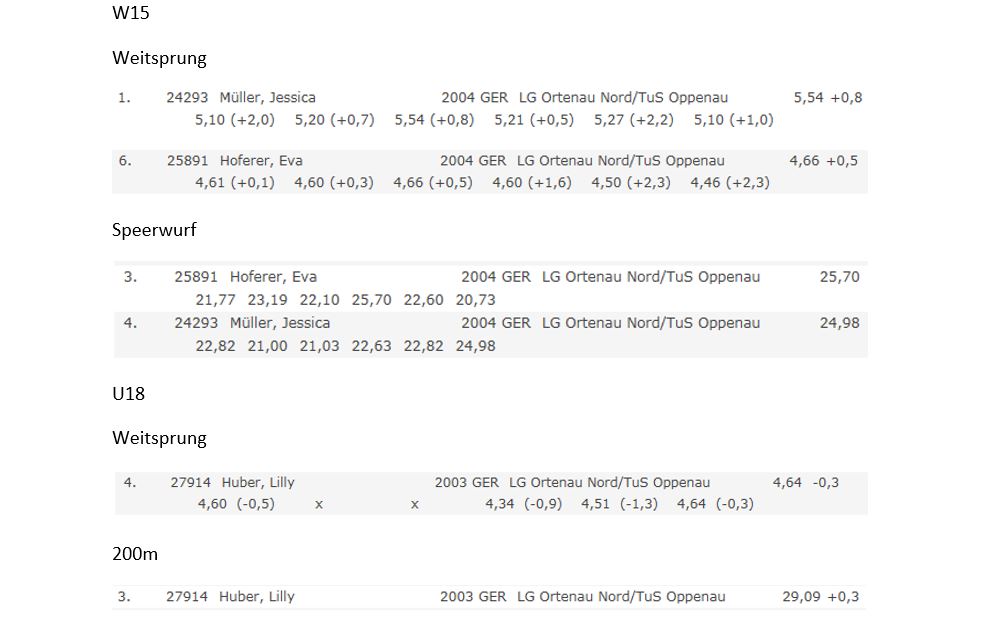Select the 25,70 Speerwurf result
The width and height of the screenshot is (981, 627).
pyautogui.click(x=840, y=277)
